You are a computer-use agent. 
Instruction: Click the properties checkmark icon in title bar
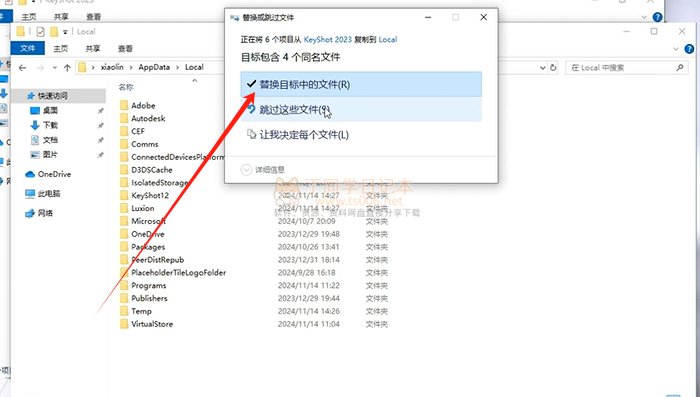tap(40, 32)
